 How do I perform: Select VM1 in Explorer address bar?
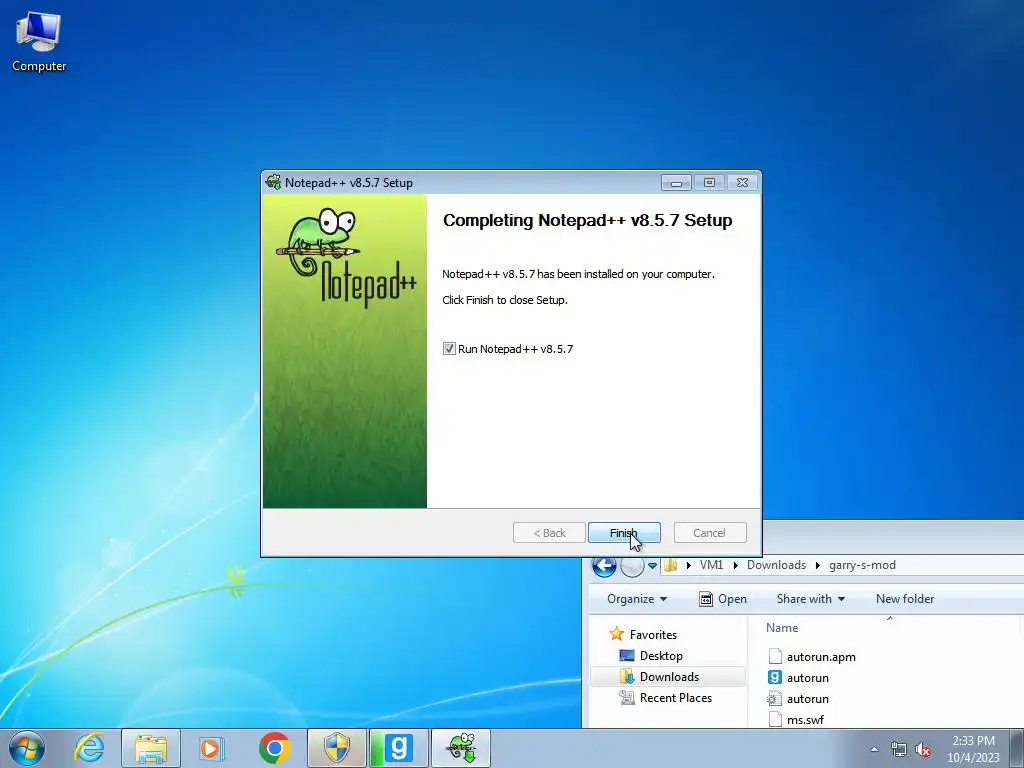tap(711, 566)
